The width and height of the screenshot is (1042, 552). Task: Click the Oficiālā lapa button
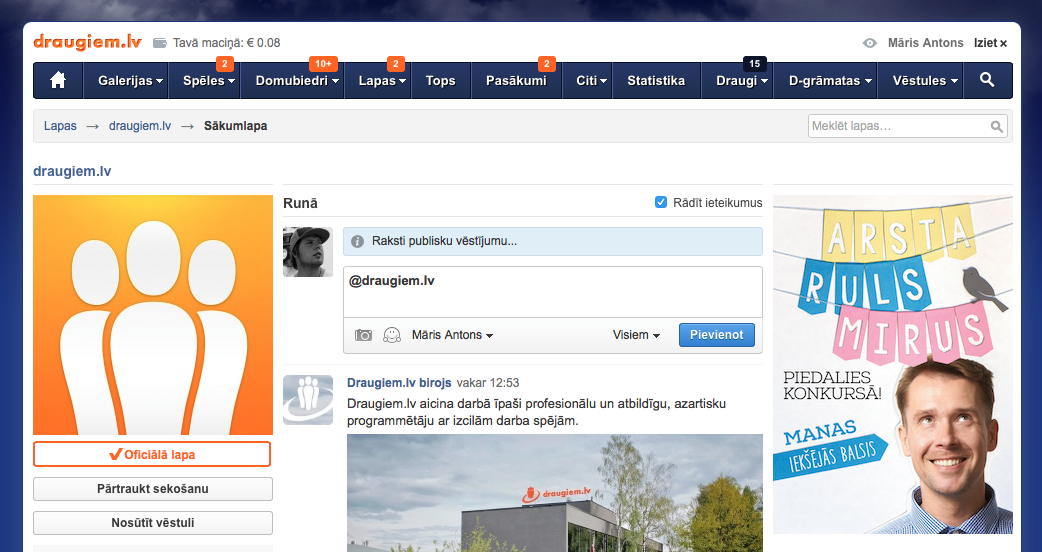[x=152, y=454]
